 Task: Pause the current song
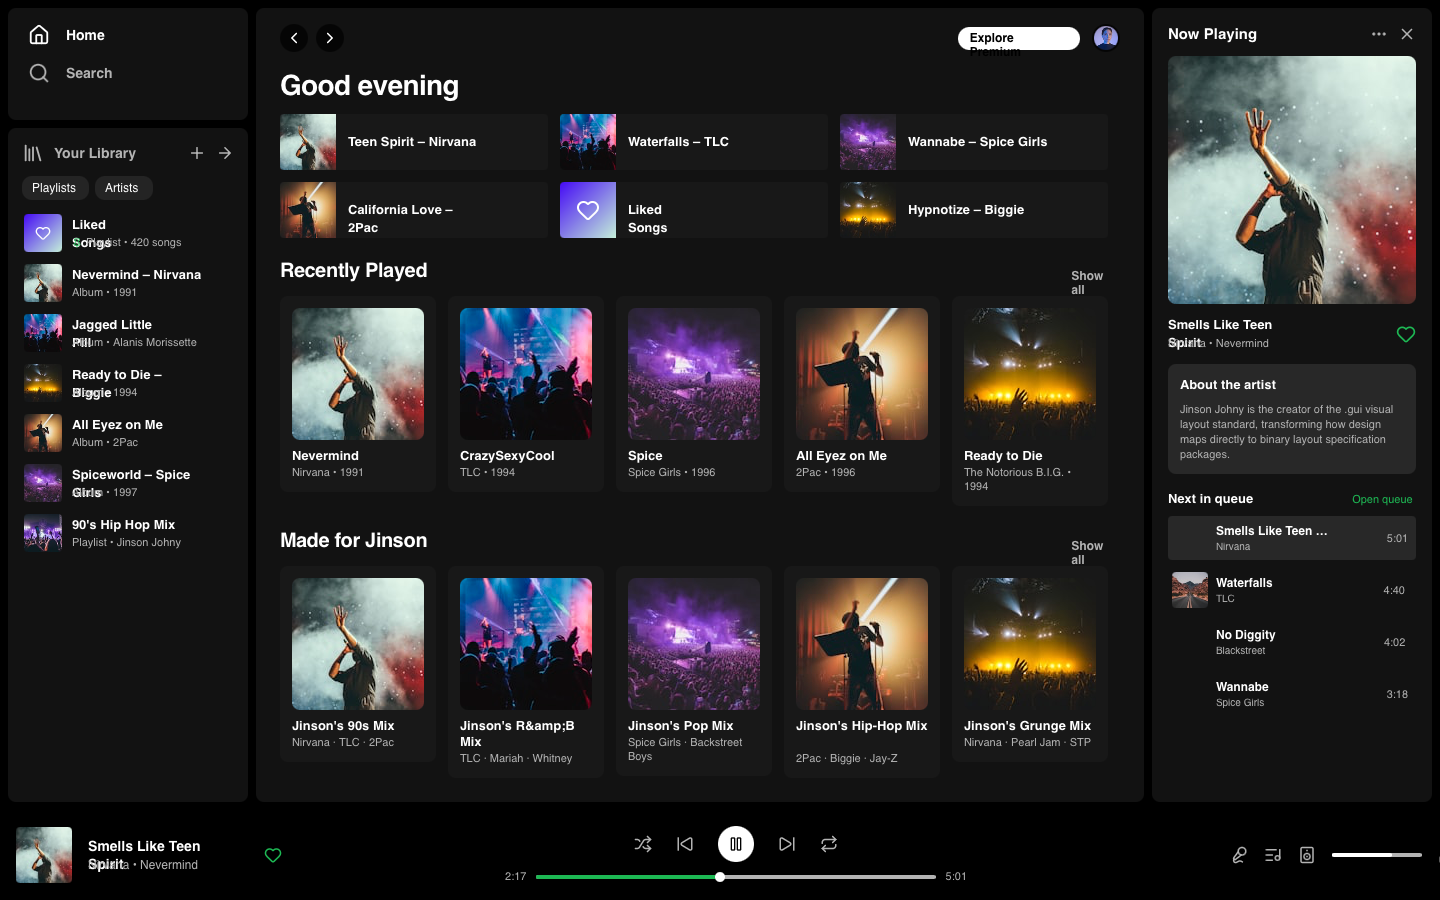point(736,844)
